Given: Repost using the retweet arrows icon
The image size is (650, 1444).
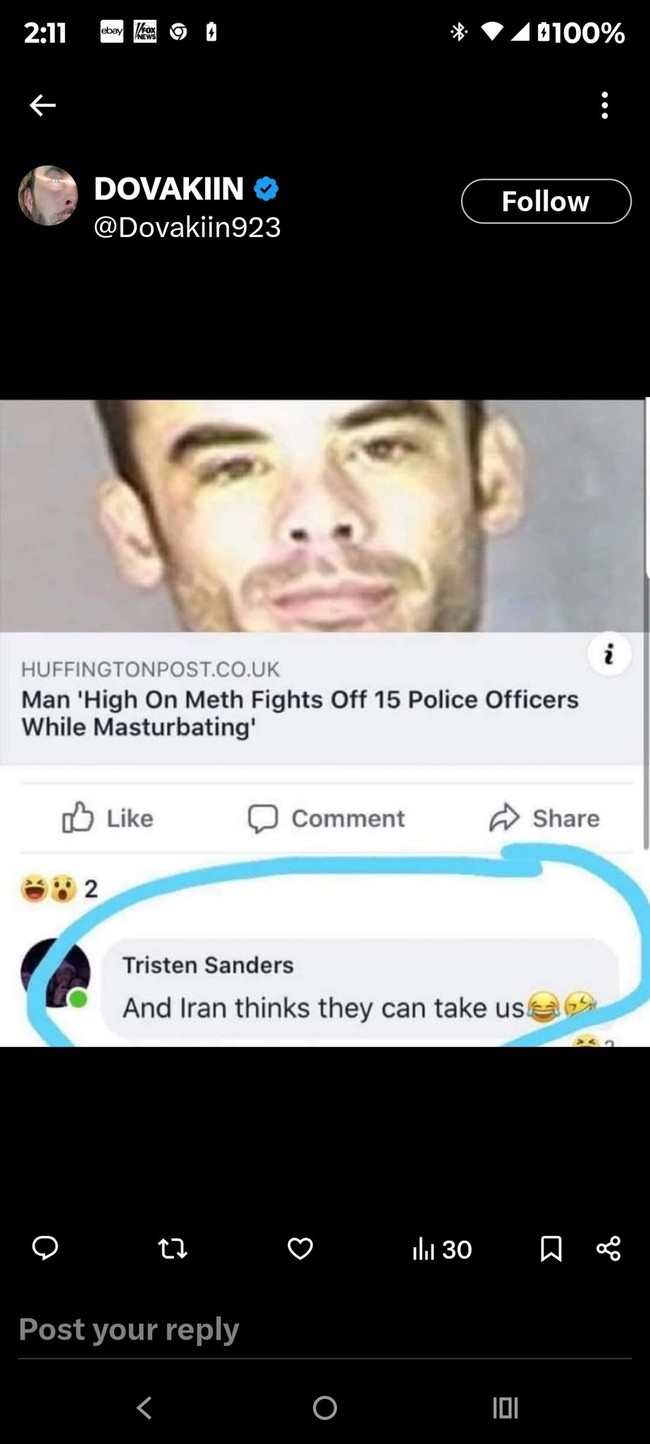Looking at the screenshot, I should (x=173, y=1248).
